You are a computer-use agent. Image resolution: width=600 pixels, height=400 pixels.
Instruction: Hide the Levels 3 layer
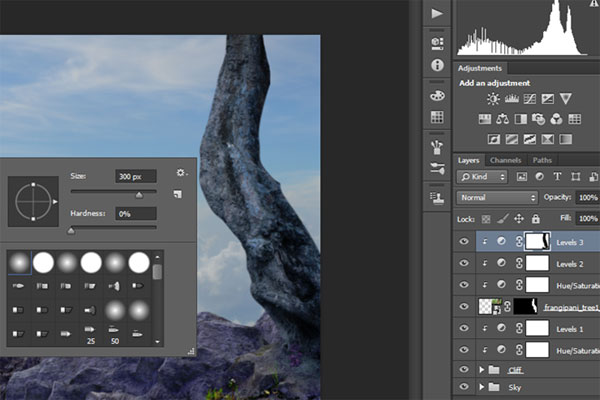pyautogui.click(x=463, y=241)
